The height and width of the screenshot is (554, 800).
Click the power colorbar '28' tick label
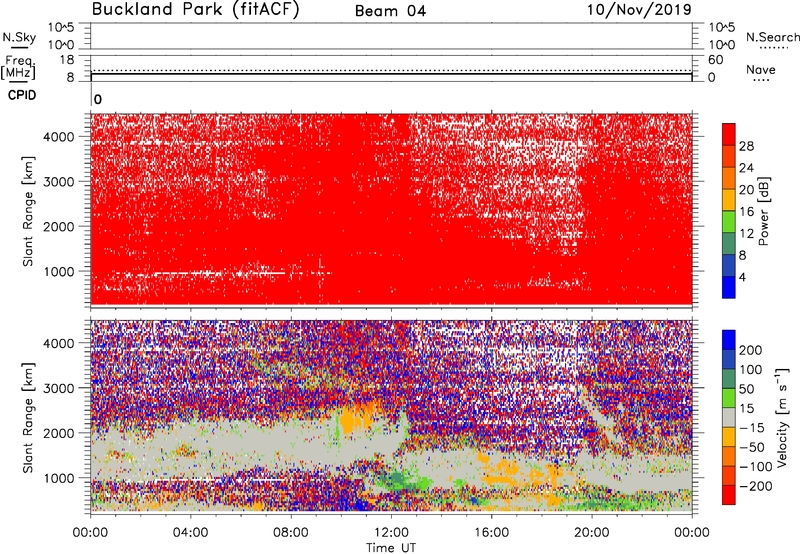746,146
